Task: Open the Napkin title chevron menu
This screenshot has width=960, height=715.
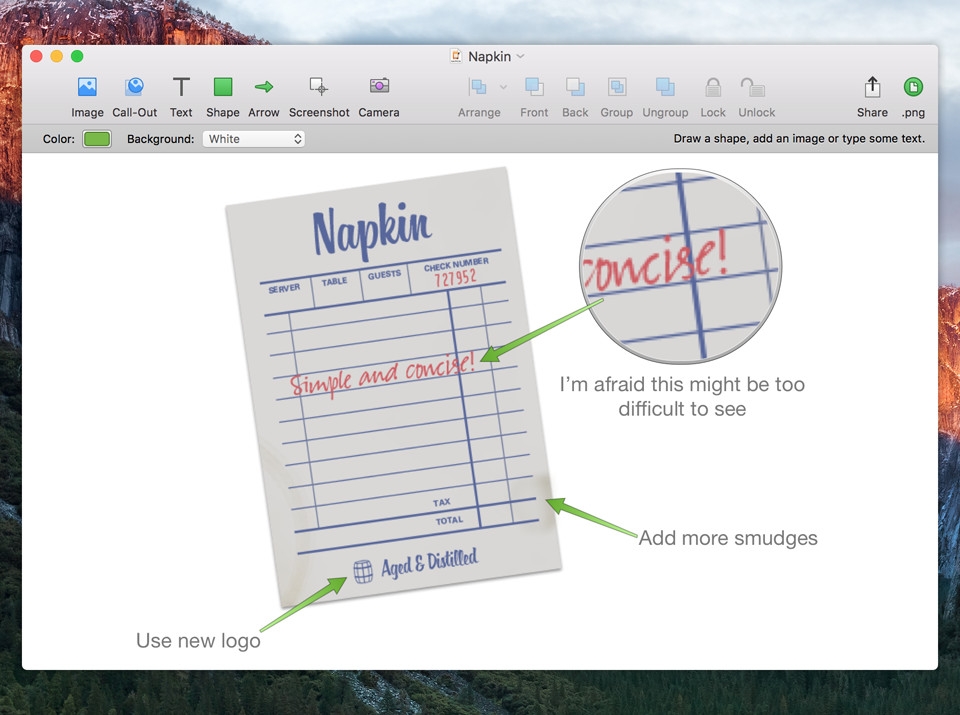Action: (x=520, y=57)
